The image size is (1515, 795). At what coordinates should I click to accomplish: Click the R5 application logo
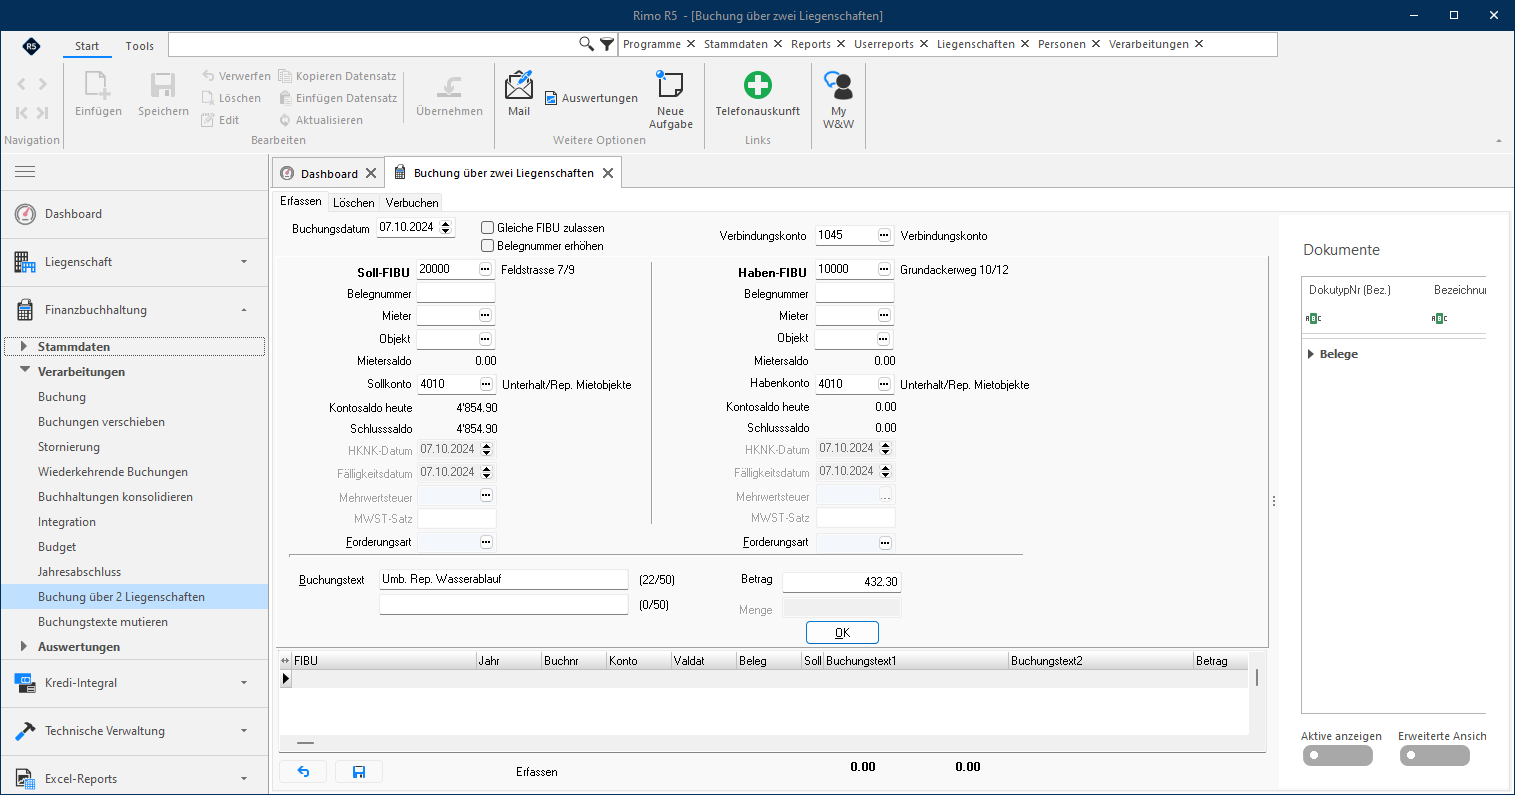point(31,46)
